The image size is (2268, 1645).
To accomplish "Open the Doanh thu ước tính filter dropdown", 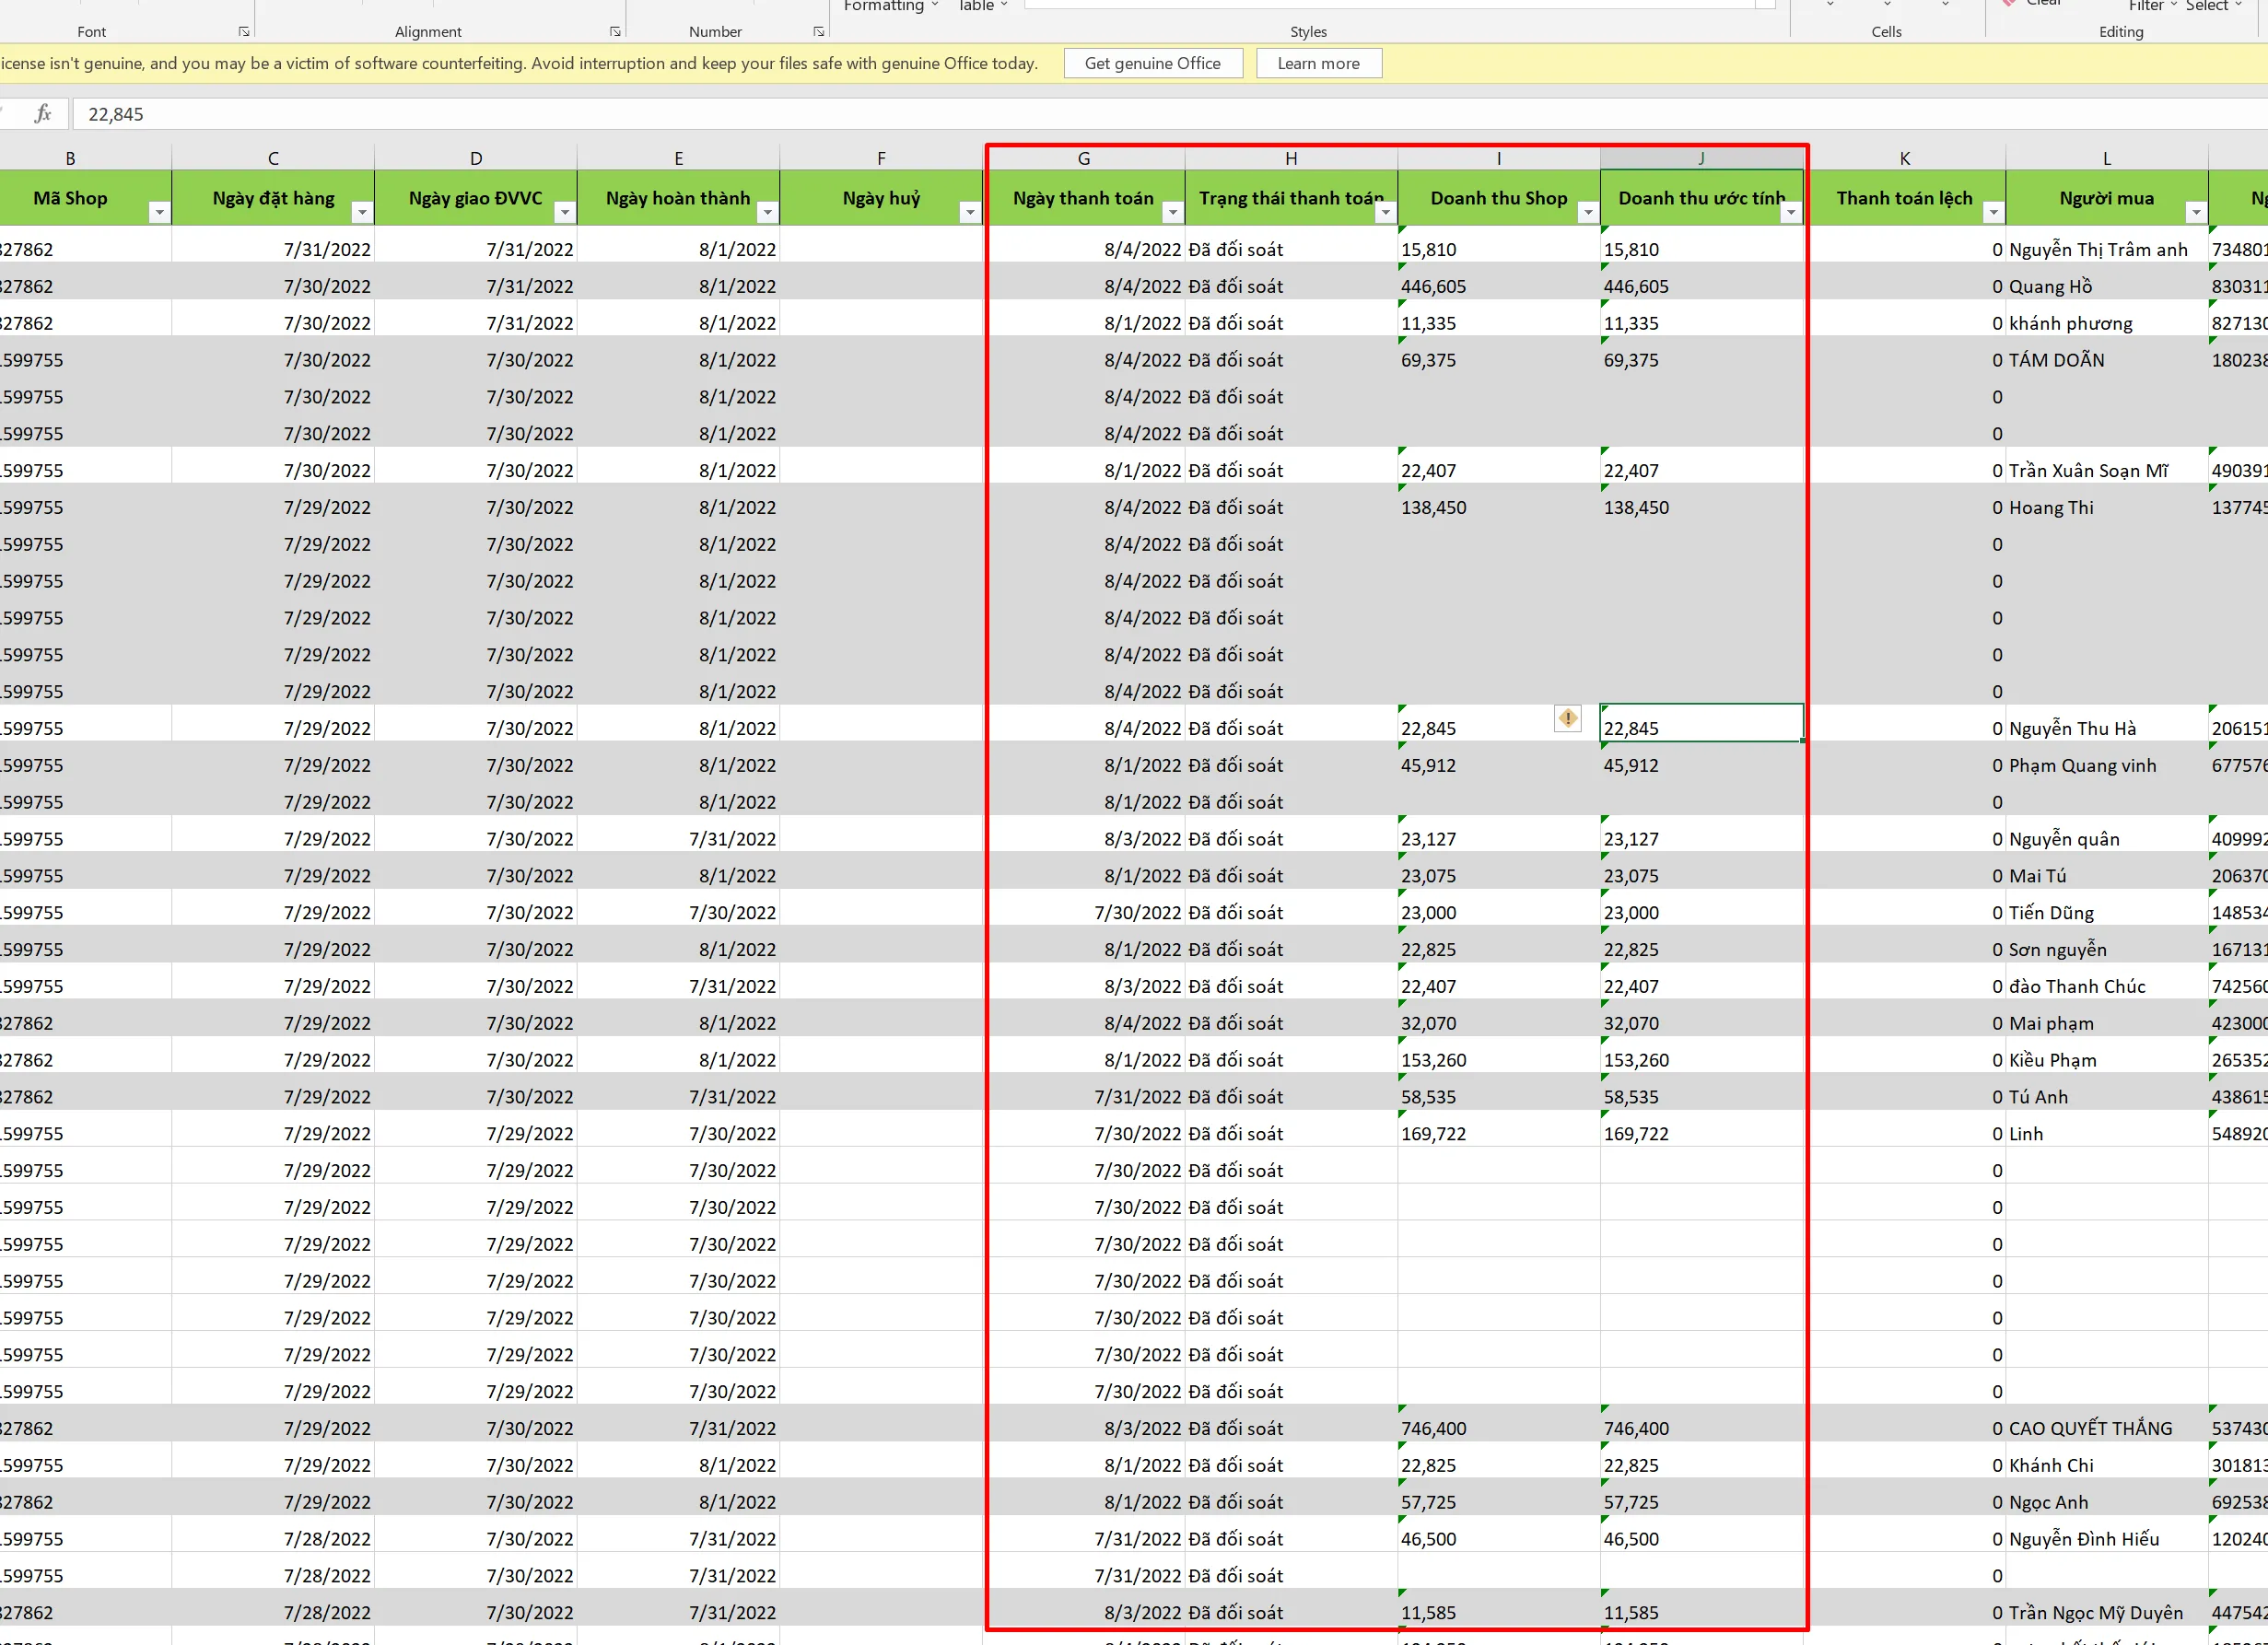I will (1791, 212).
